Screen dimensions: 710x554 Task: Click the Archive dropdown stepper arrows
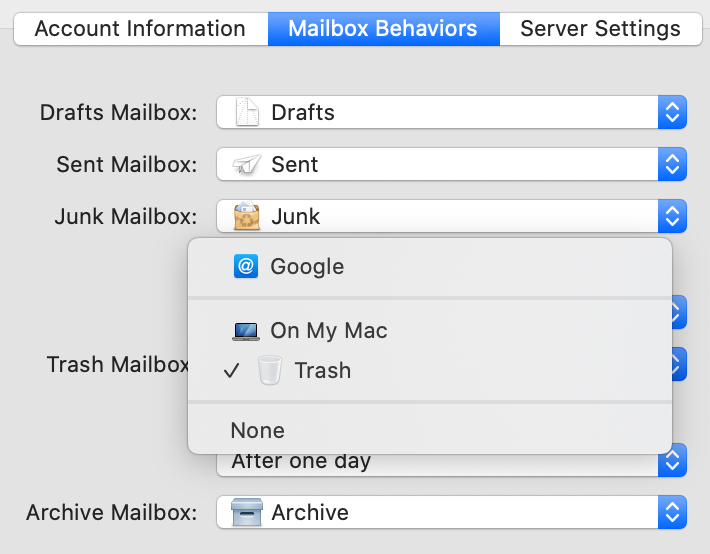click(x=672, y=512)
